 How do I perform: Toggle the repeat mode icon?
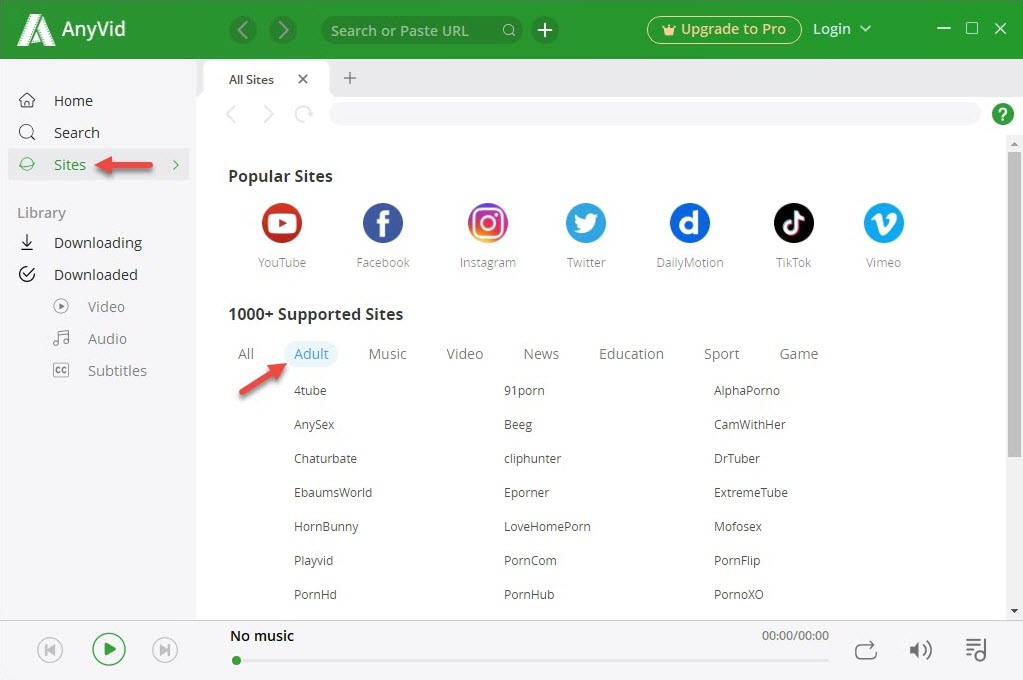[866, 650]
